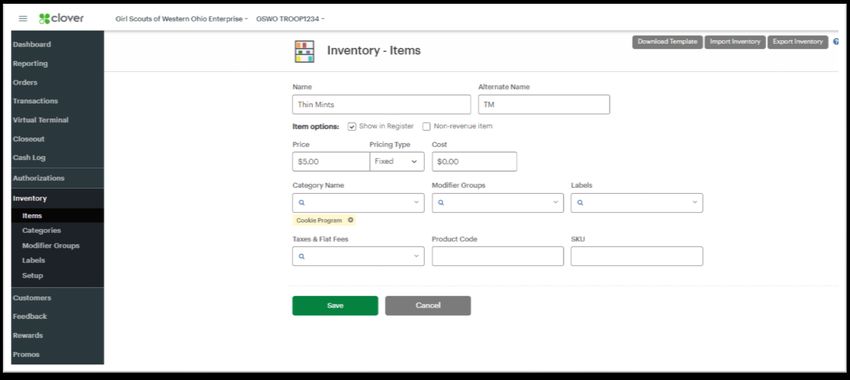Click the Download Template button
Image resolution: width=850 pixels, height=380 pixels.
pyautogui.click(x=667, y=42)
